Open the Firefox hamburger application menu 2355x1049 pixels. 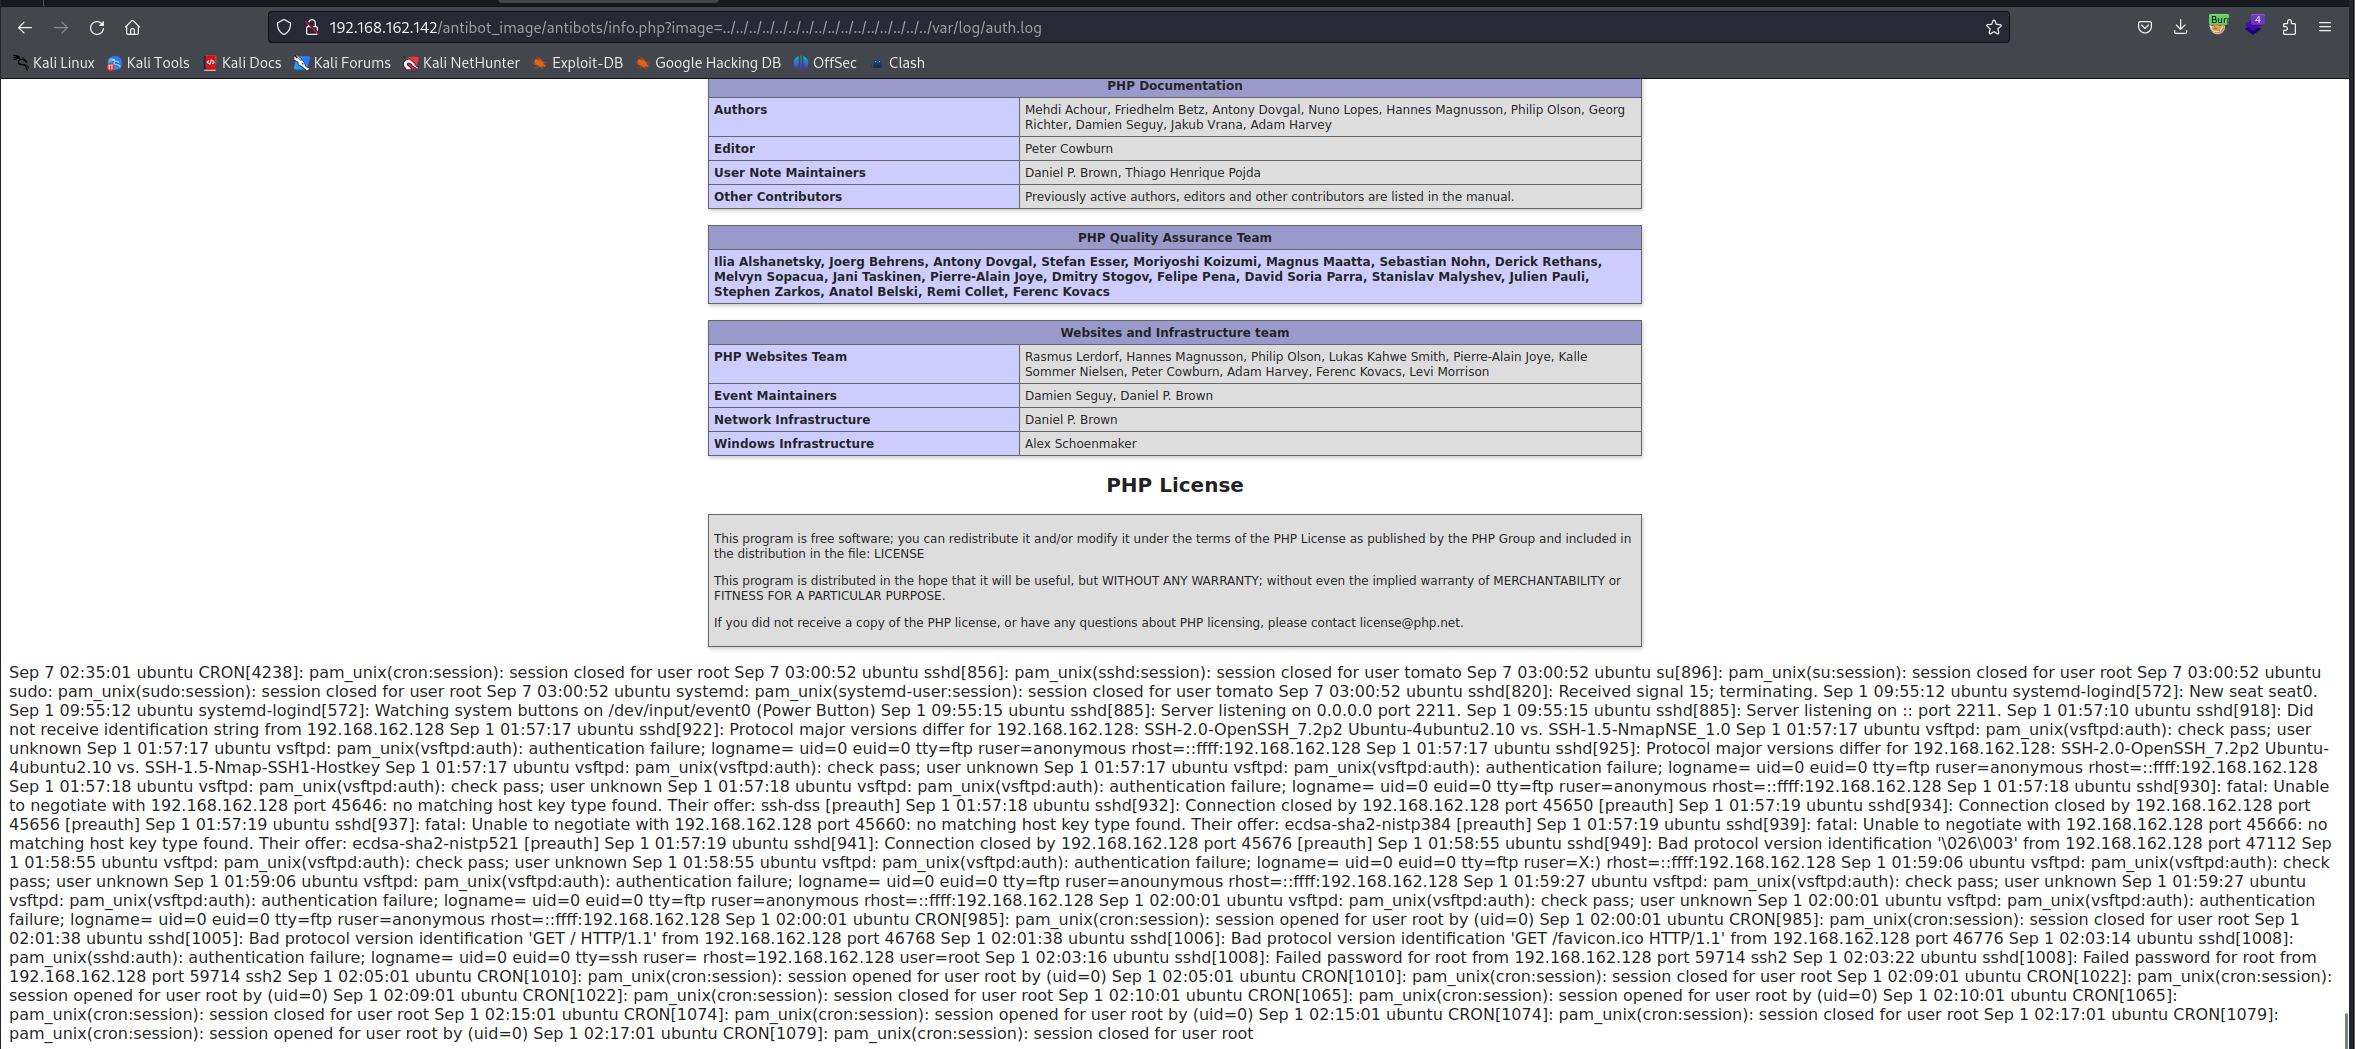[x=2325, y=28]
